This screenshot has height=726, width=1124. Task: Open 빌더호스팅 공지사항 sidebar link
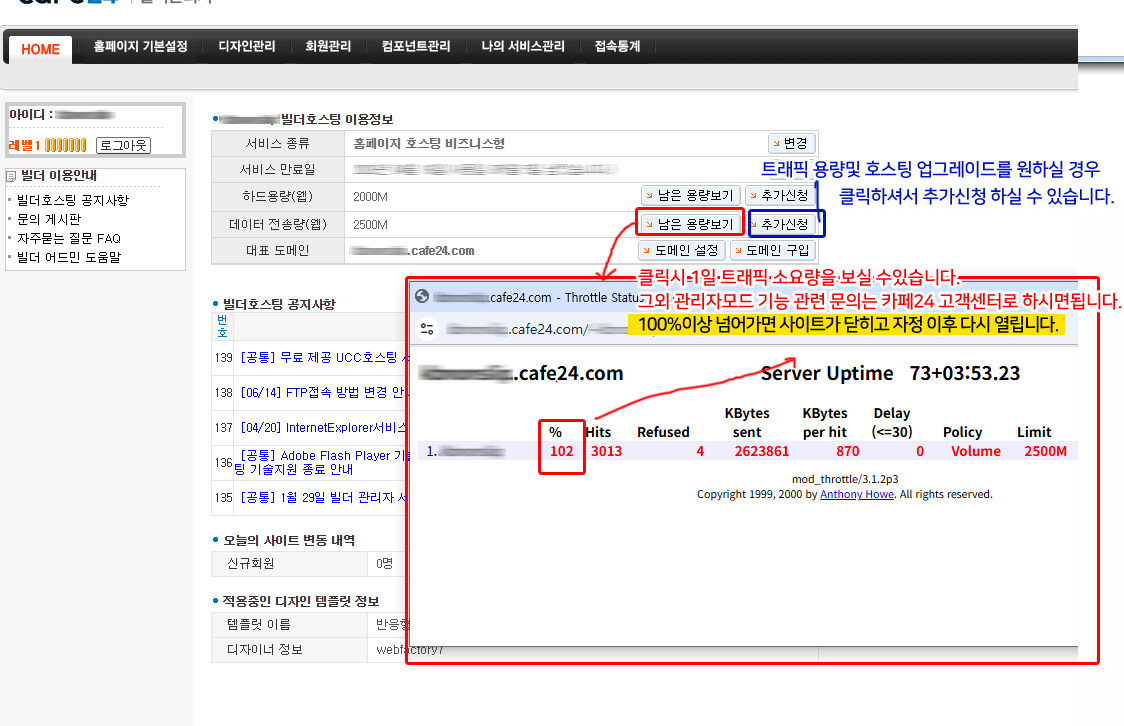pos(72,200)
